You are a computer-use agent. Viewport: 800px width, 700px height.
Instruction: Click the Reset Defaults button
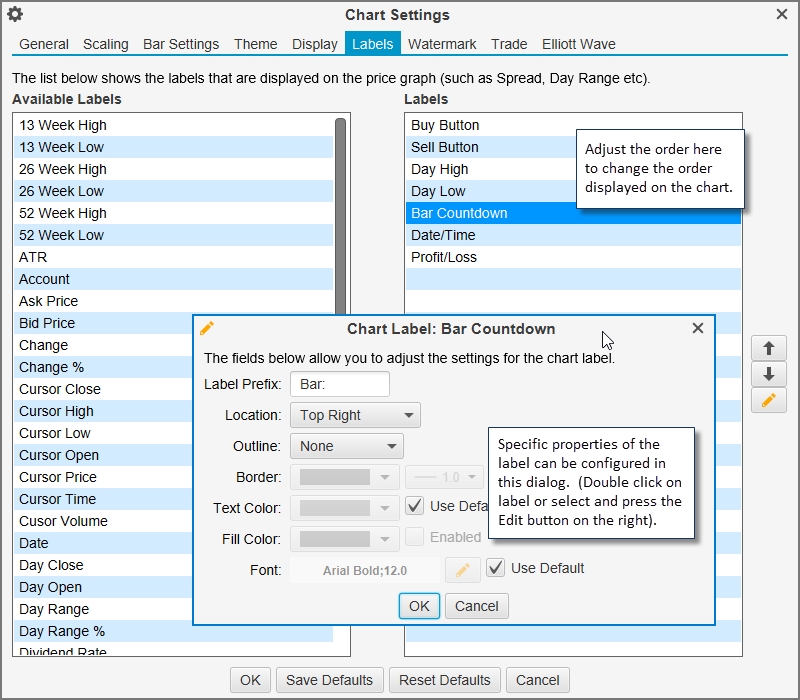[x=444, y=680]
